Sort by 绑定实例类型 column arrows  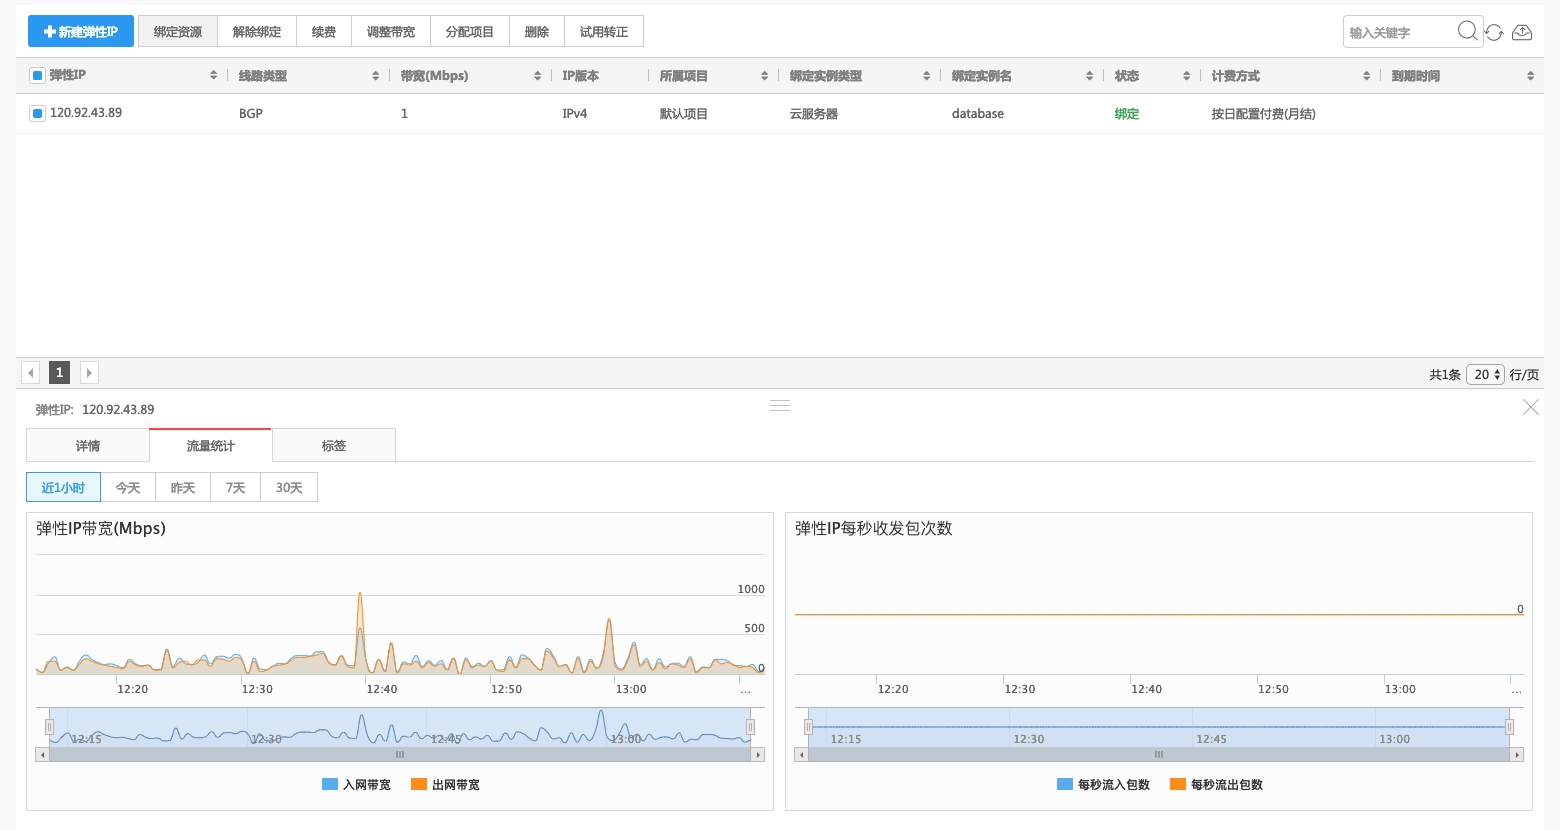pos(926,76)
